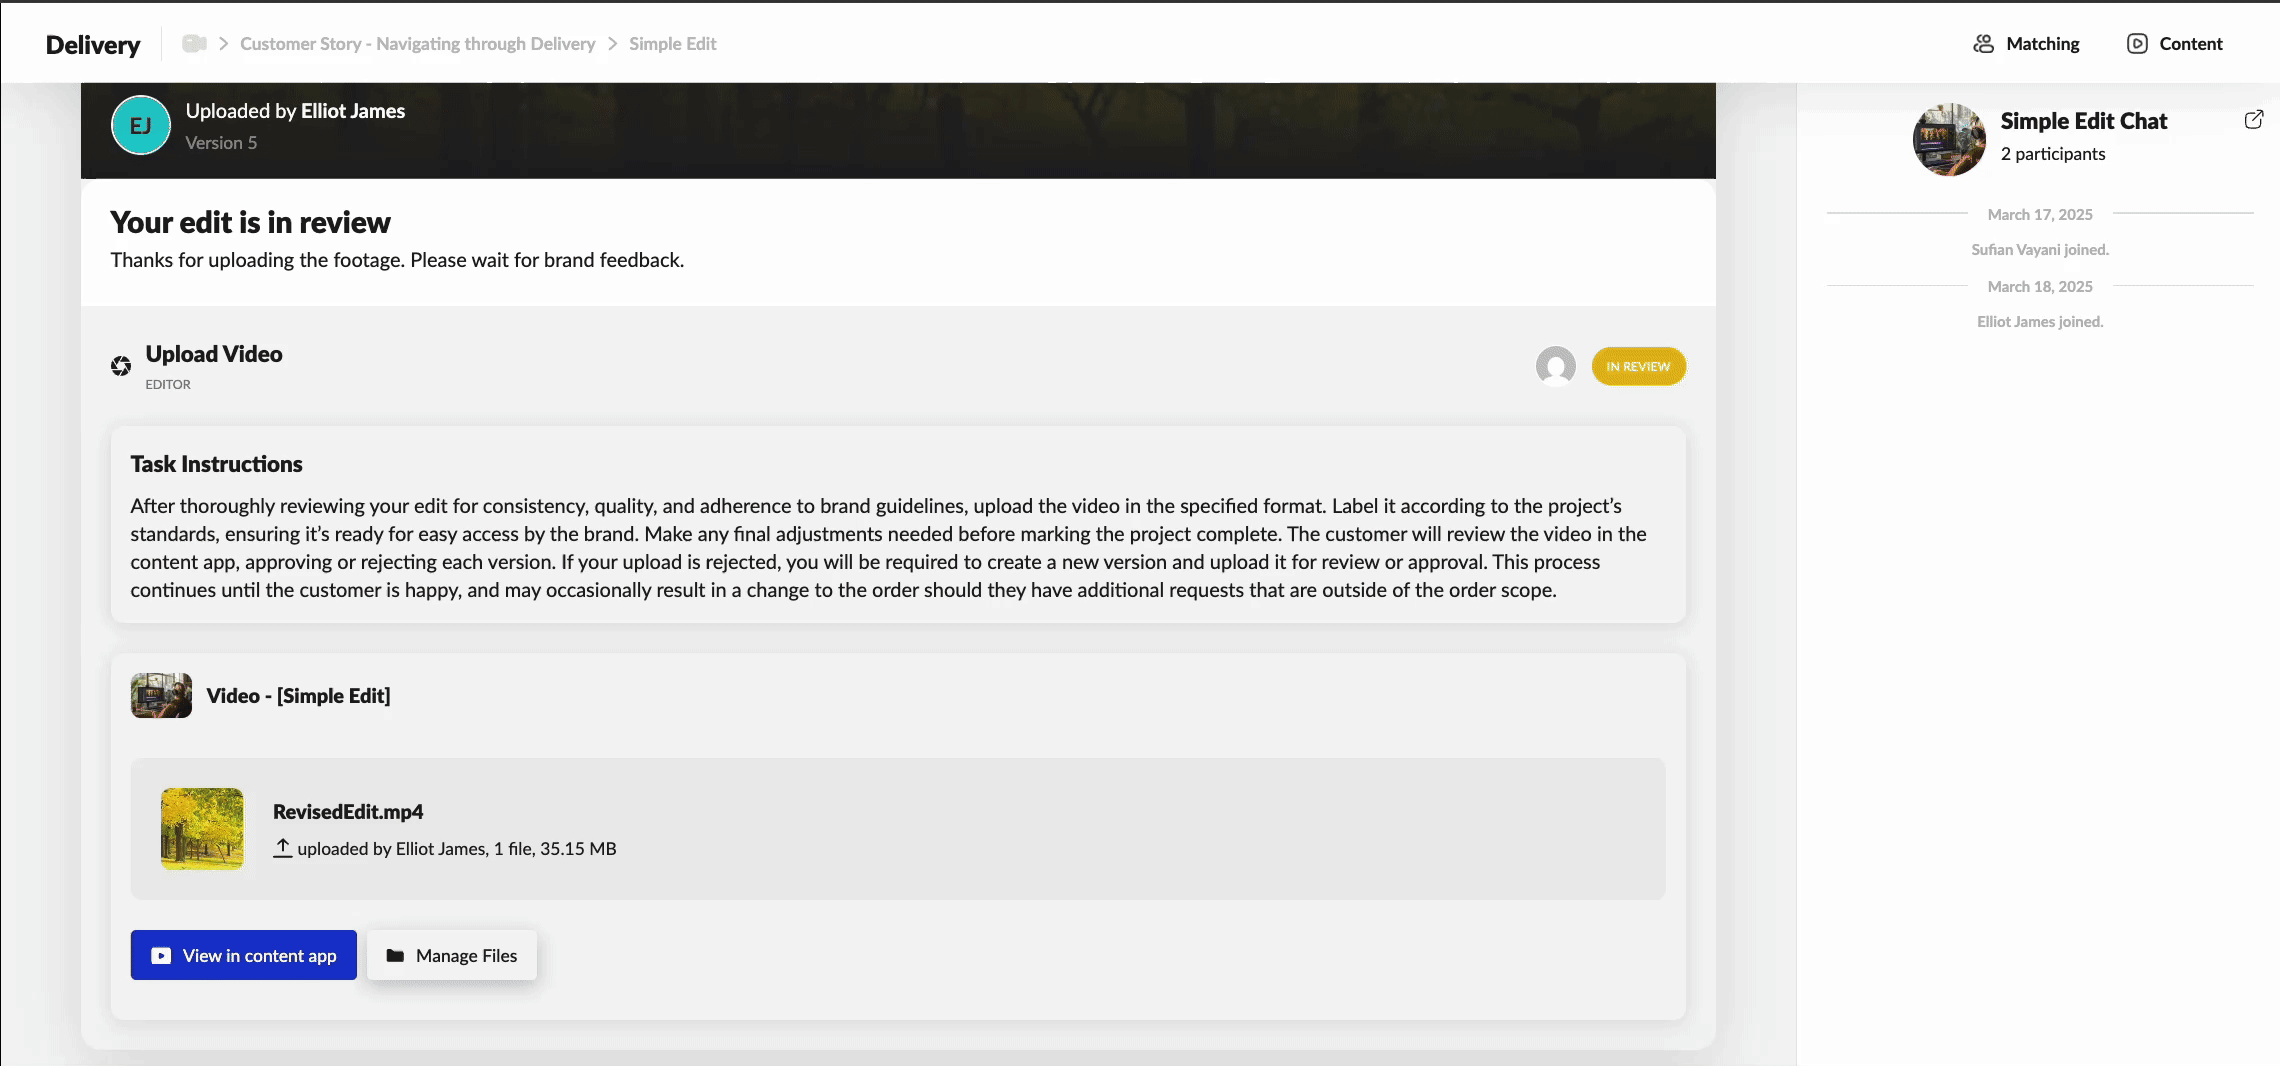Image resolution: width=2280 pixels, height=1066 pixels.
Task: Pop out the Simple Edit Chat
Action: coord(2253,120)
